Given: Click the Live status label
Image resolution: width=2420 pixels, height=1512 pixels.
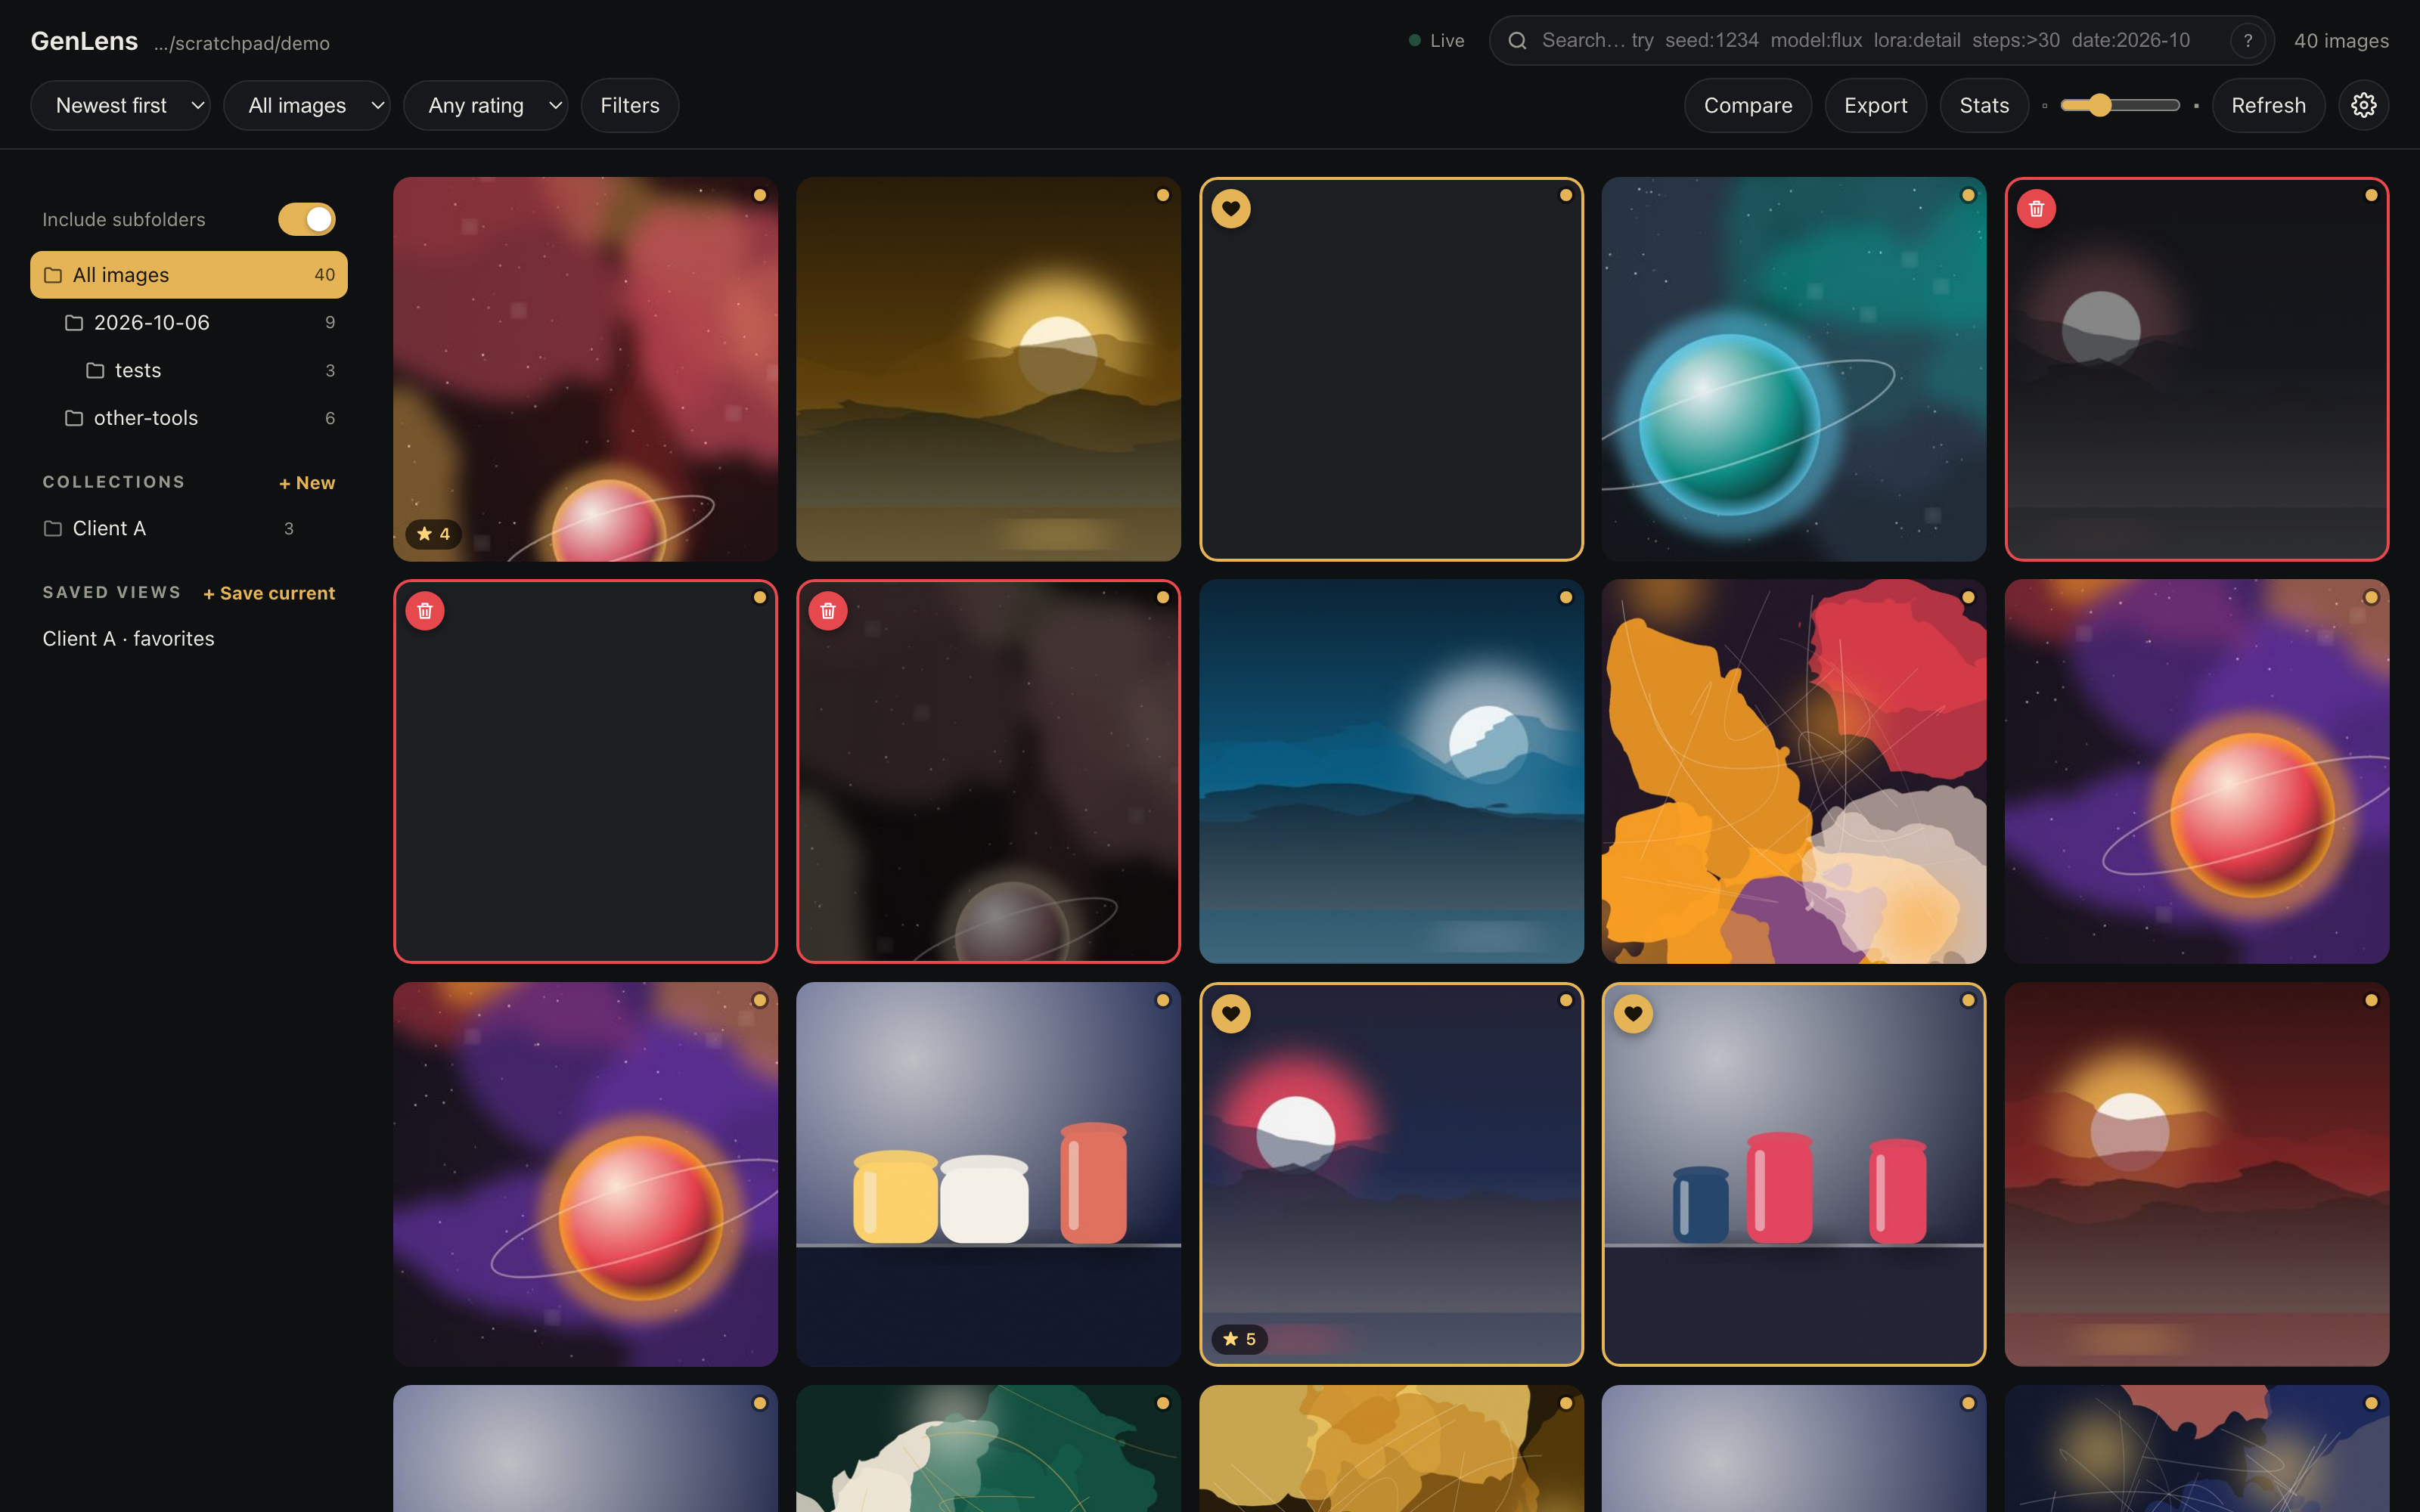Looking at the screenshot, I should click(1447, 41).
